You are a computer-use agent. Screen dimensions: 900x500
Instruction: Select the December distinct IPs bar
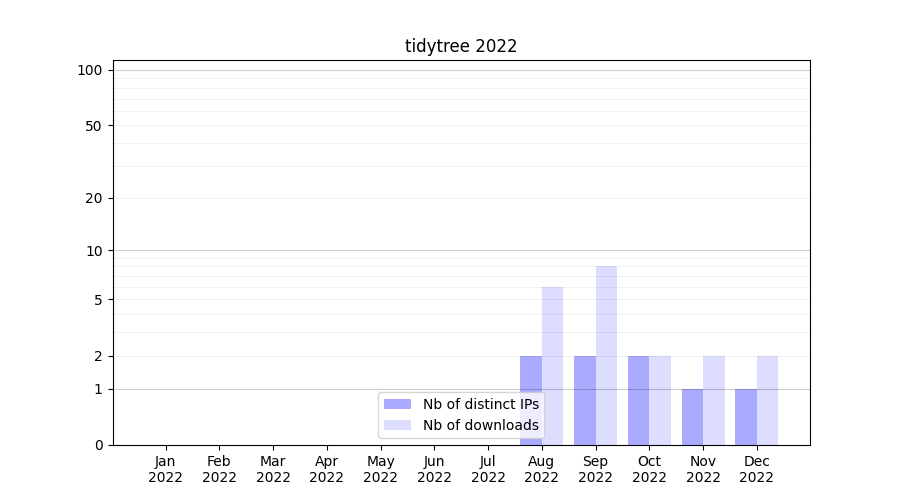(x=746, y=417)
